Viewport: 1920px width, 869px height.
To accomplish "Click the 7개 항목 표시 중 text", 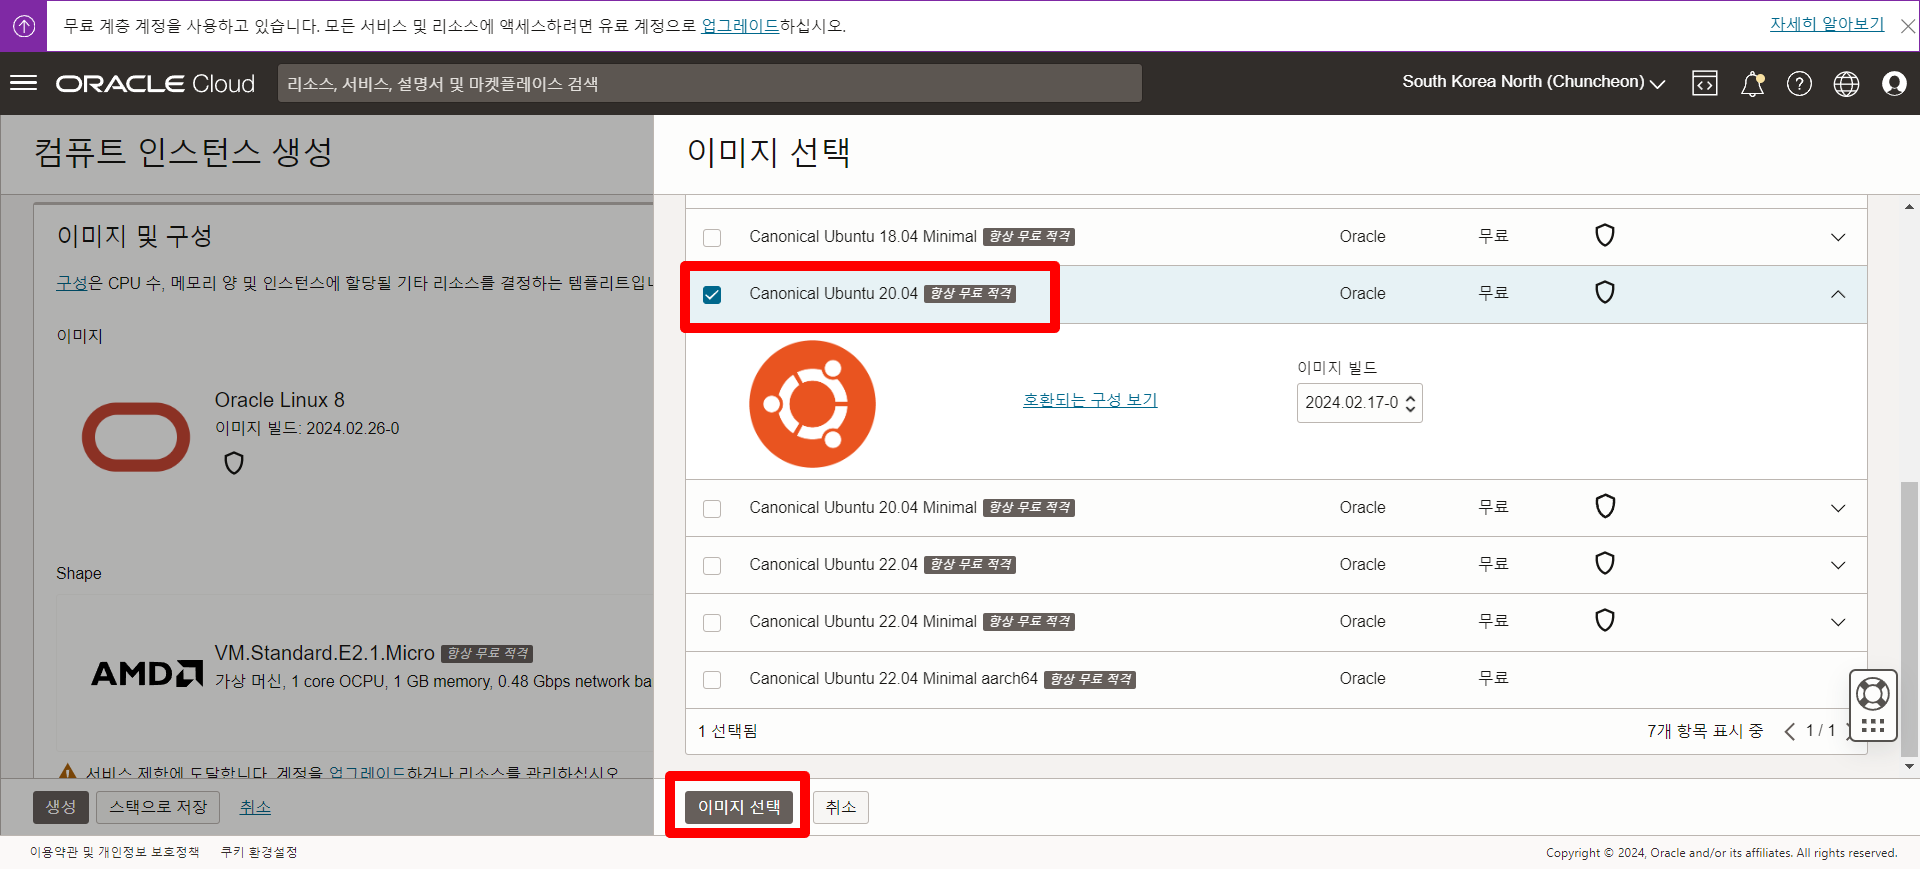I will click(x=1704, y=732).
